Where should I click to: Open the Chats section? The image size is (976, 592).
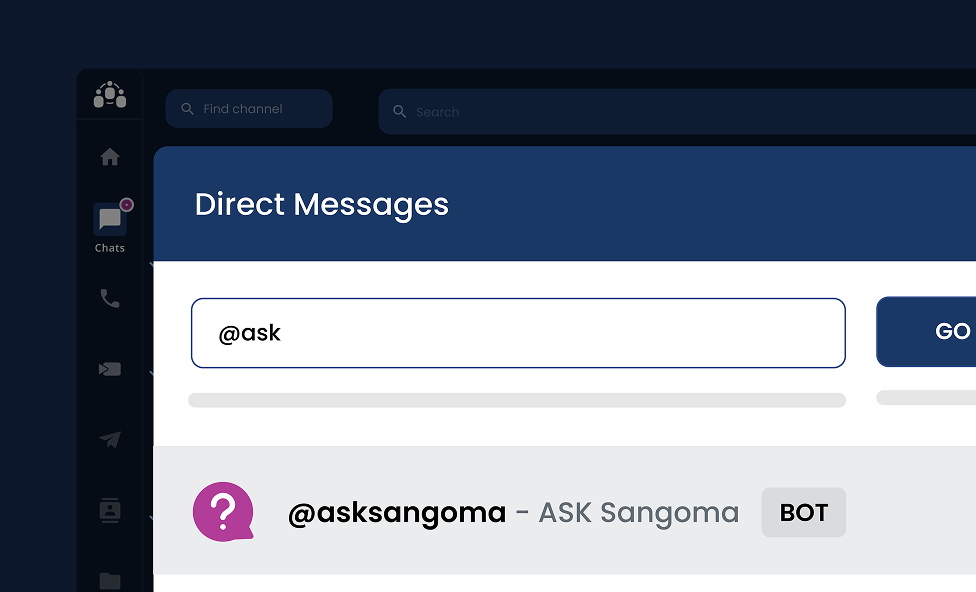(x=110, y=221)
